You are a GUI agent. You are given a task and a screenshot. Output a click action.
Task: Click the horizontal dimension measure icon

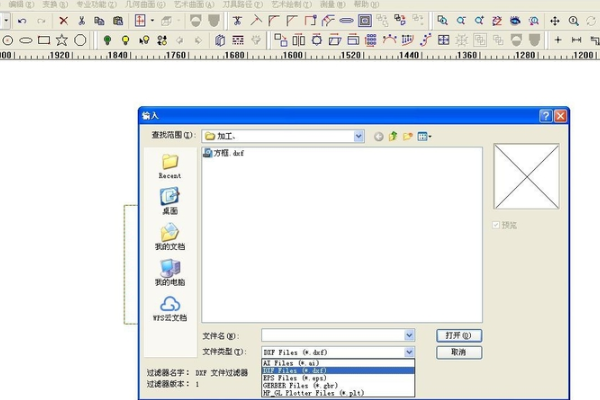(576, 40)
